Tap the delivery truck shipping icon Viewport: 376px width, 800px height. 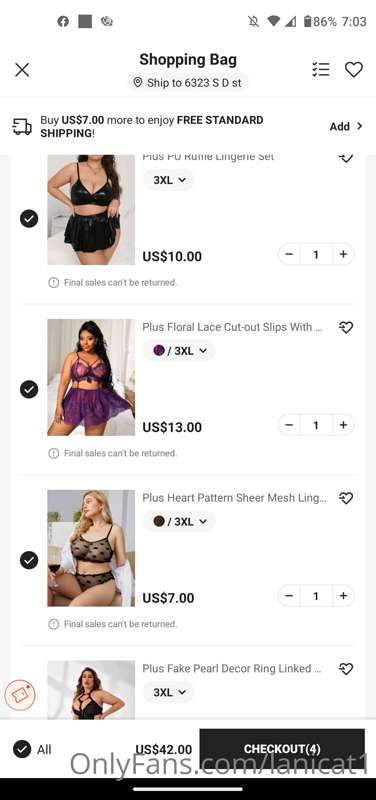pos(22,127)
